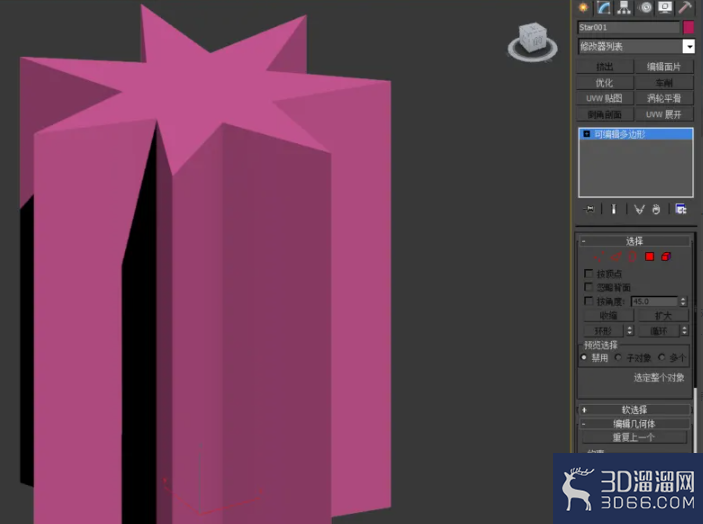Click the 重复上一个 button
The image size is (703, 524).
634,437
